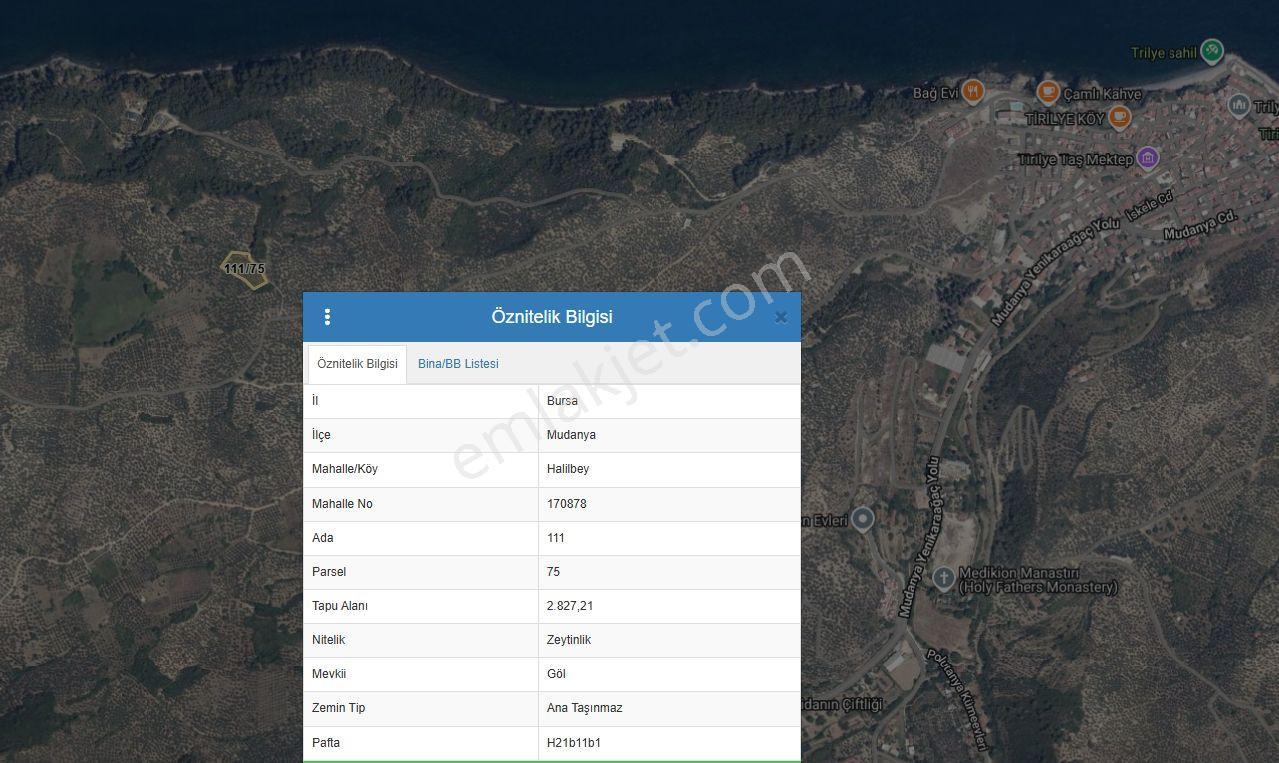Click the Medikion Manastırı church pin

click(x=943, y=577)
